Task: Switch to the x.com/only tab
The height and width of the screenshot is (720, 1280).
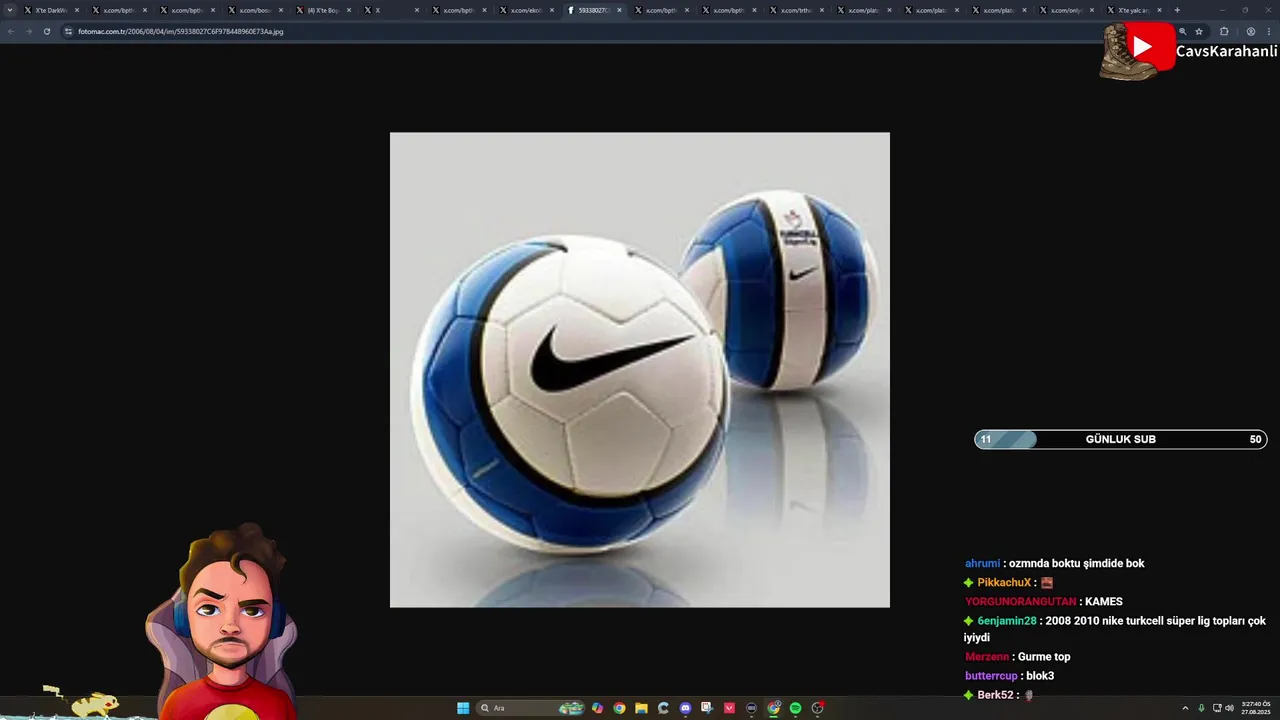Action: [x=1064, y=10]
